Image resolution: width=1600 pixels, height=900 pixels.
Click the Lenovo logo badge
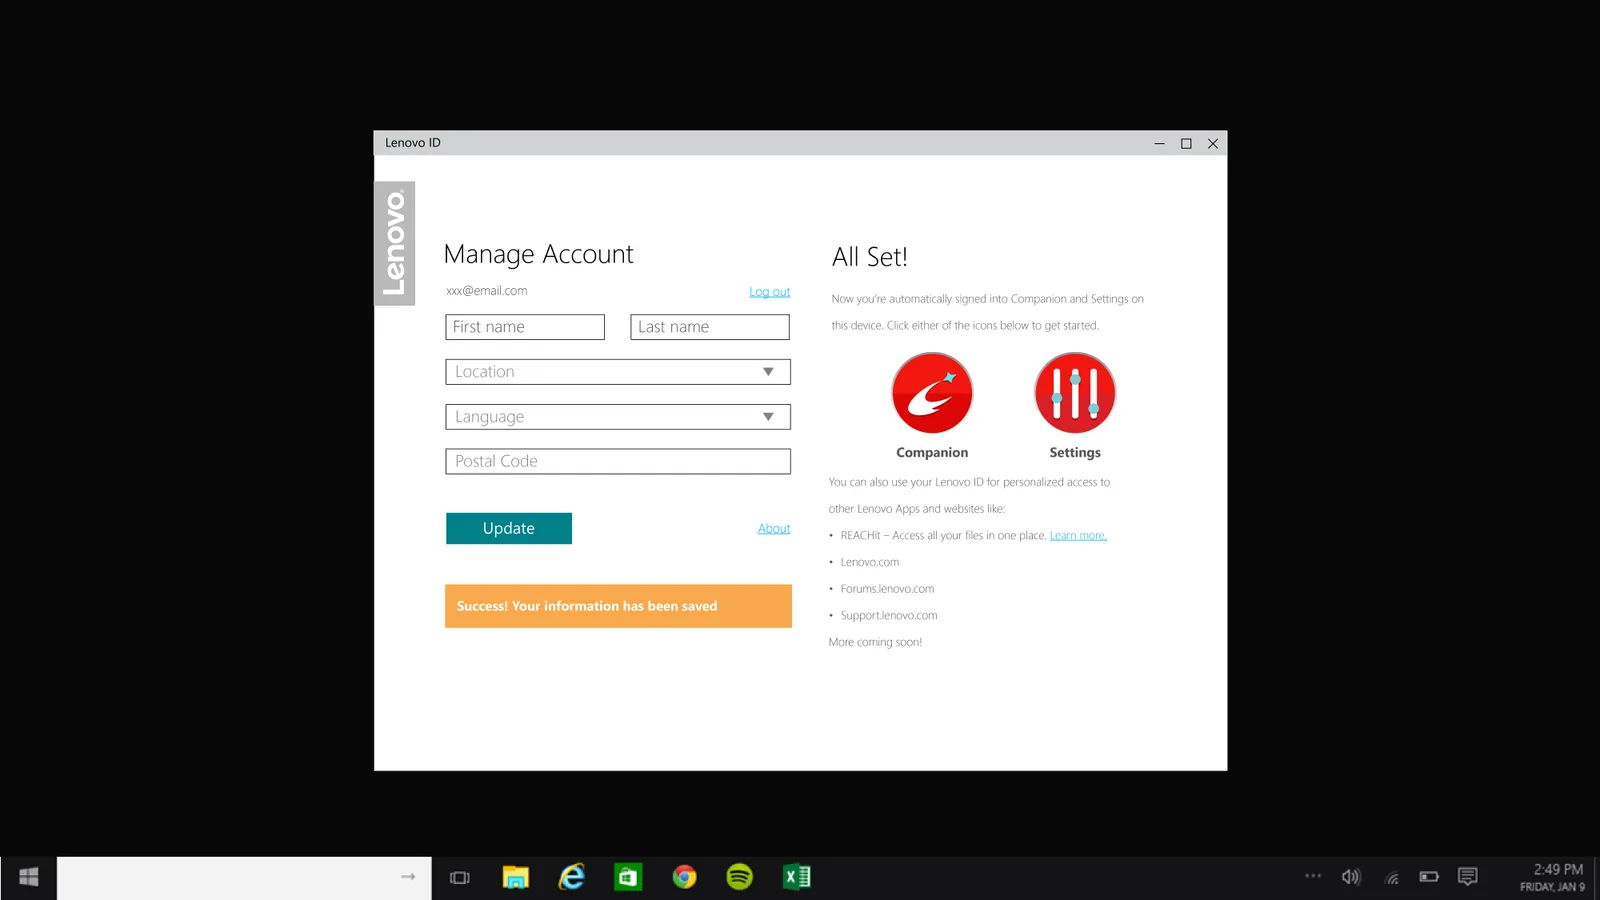(x=395, y=243)
